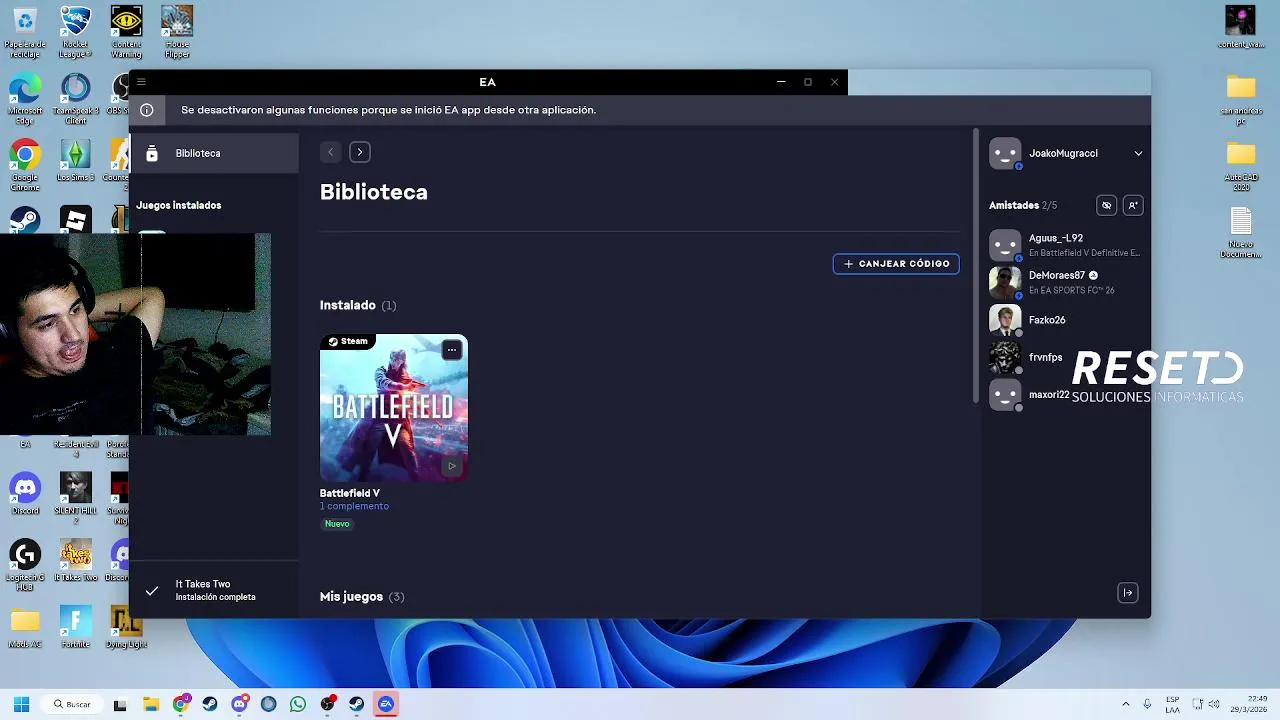The width and height of the screenshot is (1280, 720).
Task: Click the Juegos instalados sidebar heading
Action: click(x=179, y=205)
